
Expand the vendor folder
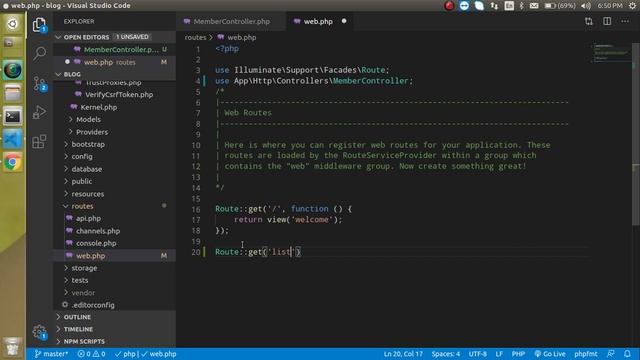click(x=83, y=293)
